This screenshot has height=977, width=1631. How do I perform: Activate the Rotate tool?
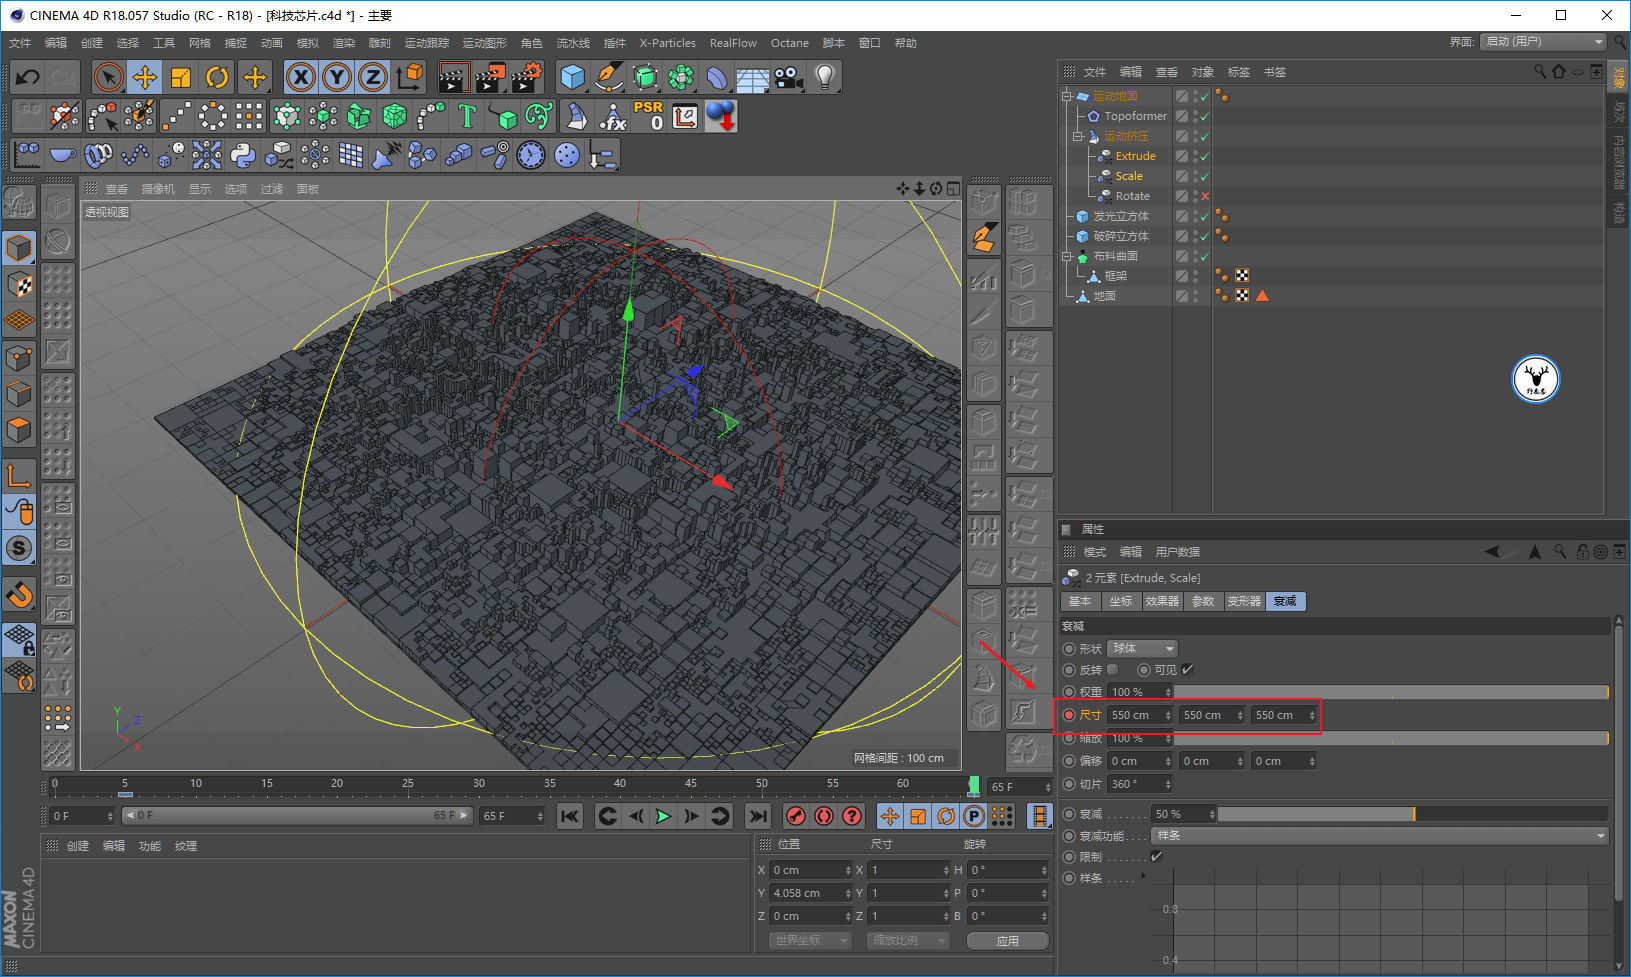(217, 77)
